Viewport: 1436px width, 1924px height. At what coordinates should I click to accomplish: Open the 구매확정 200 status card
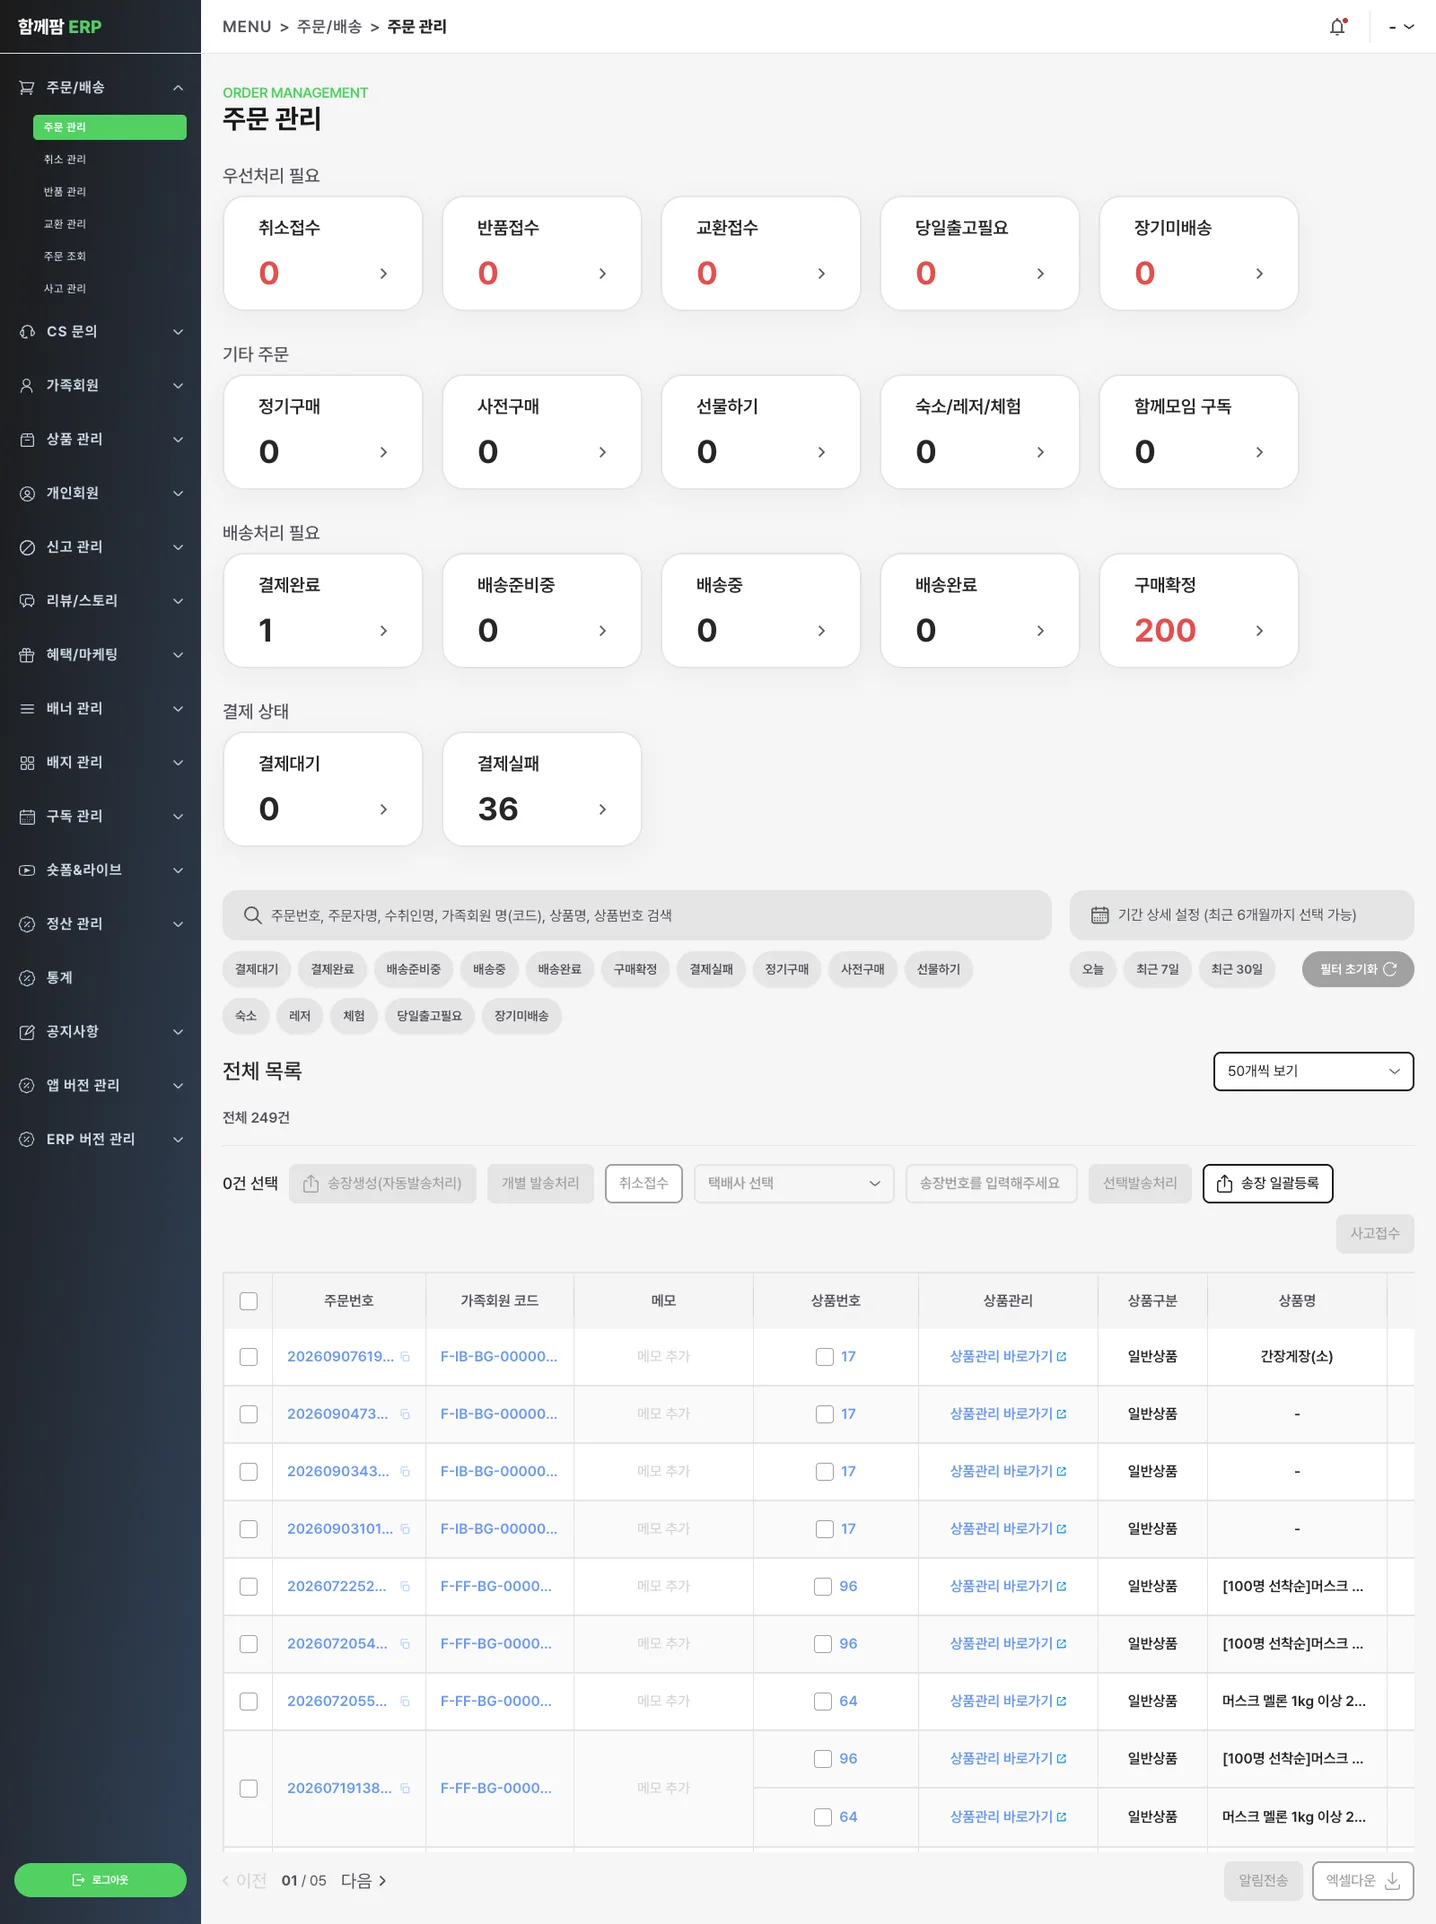coord(1199,611)
